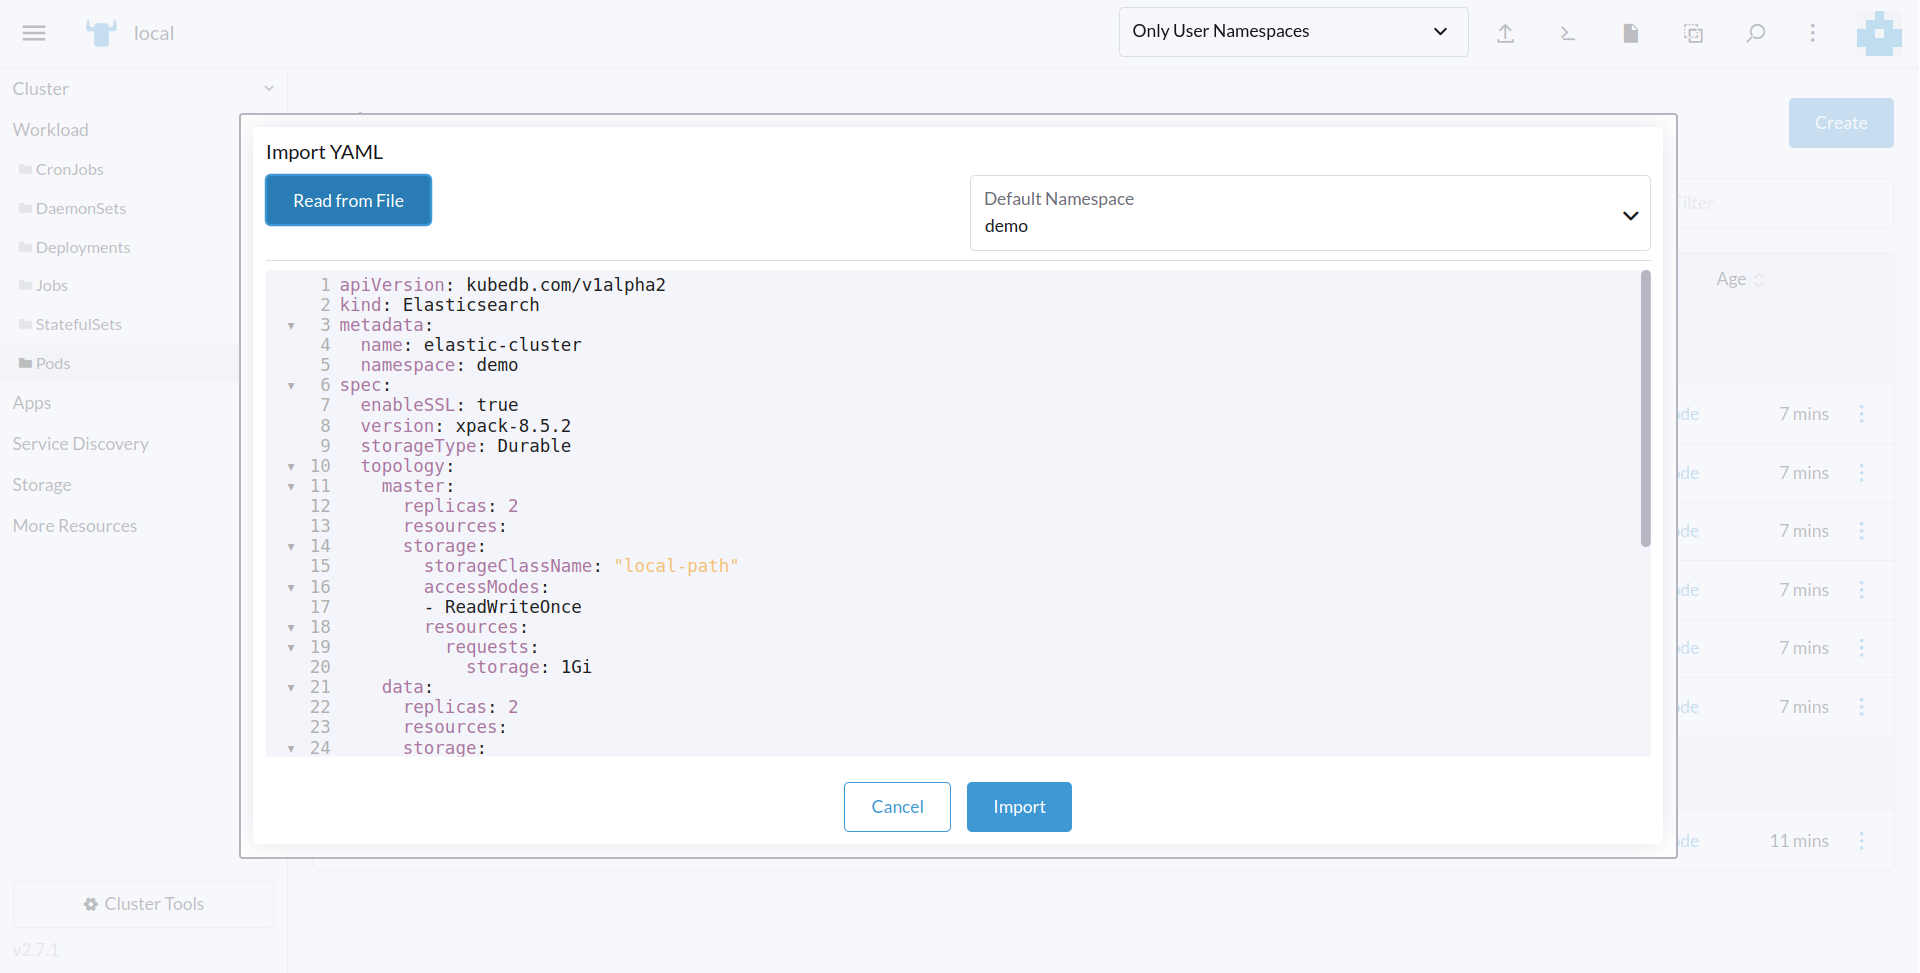1920x973 pixels.
Task: Open the header three-dot more menu
Action: 1812,33
